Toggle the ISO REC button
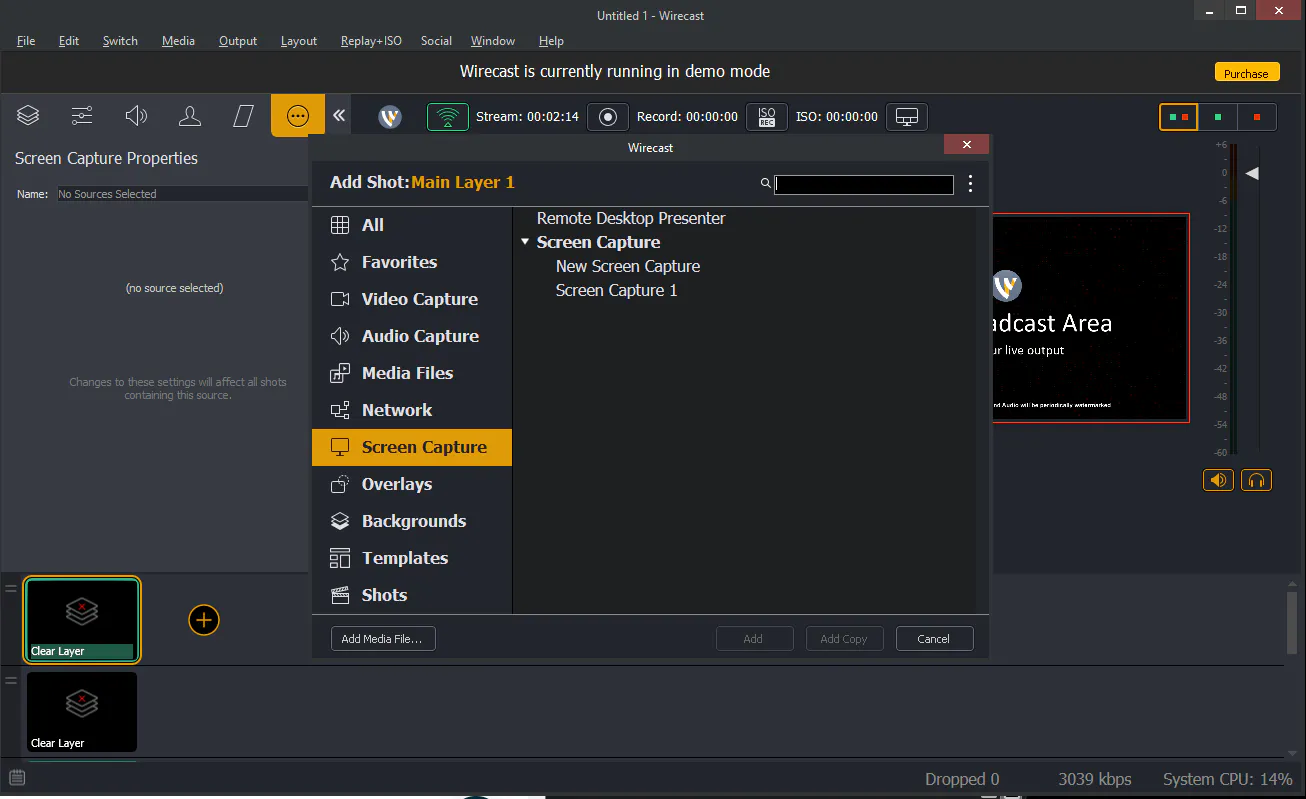 point(767,117)
